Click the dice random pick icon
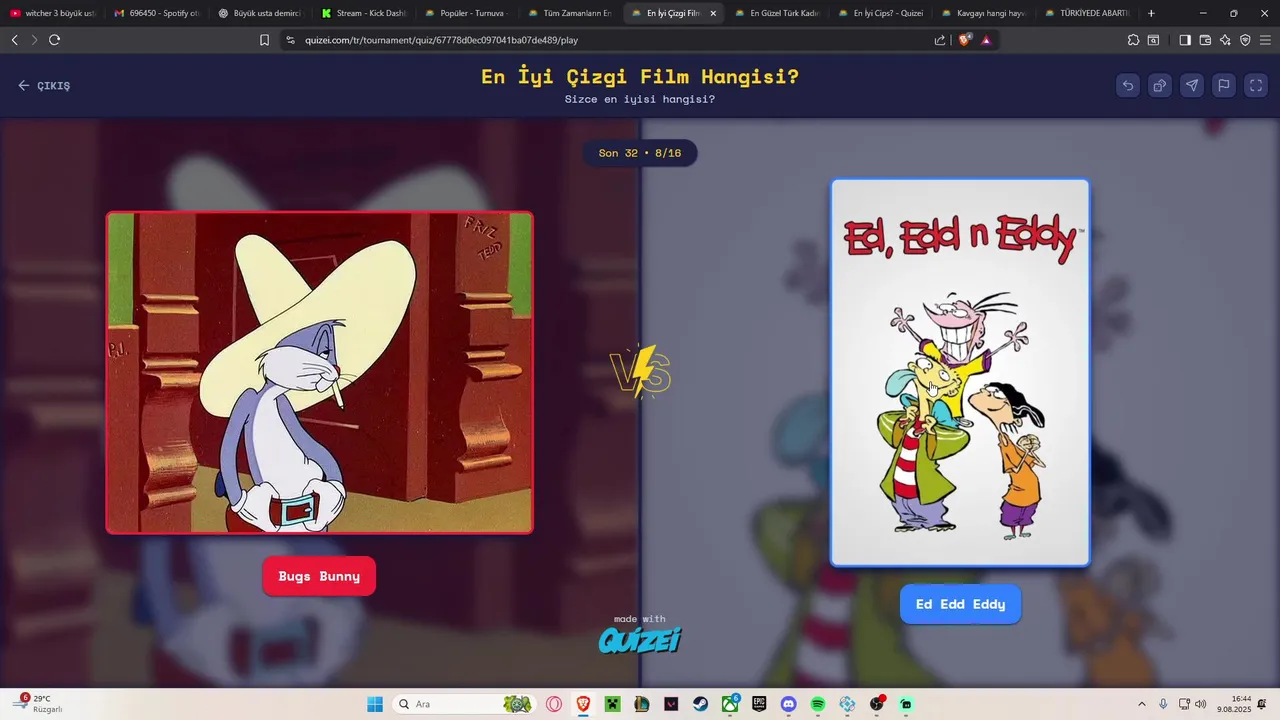Viewport: 1280px width, 720px height. tap(1160, 85)
